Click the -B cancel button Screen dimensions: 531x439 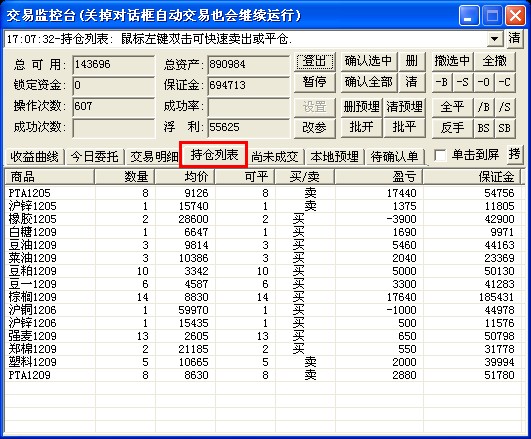point(442,82)
